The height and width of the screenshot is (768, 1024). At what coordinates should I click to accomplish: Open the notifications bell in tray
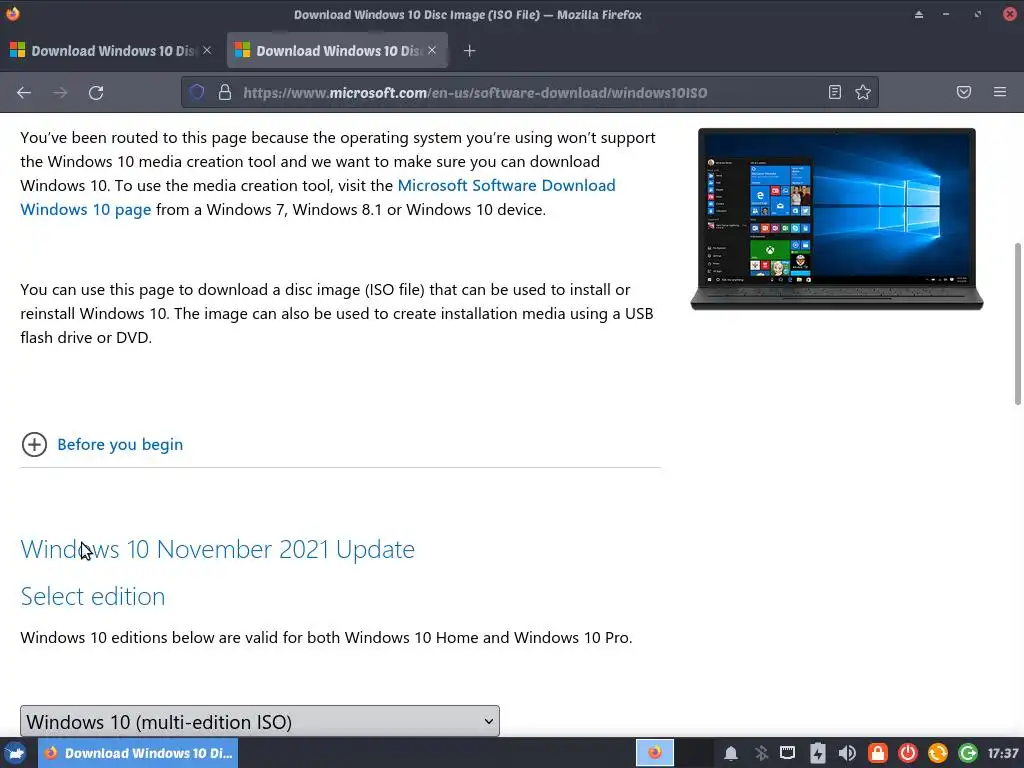coord(731,753)
